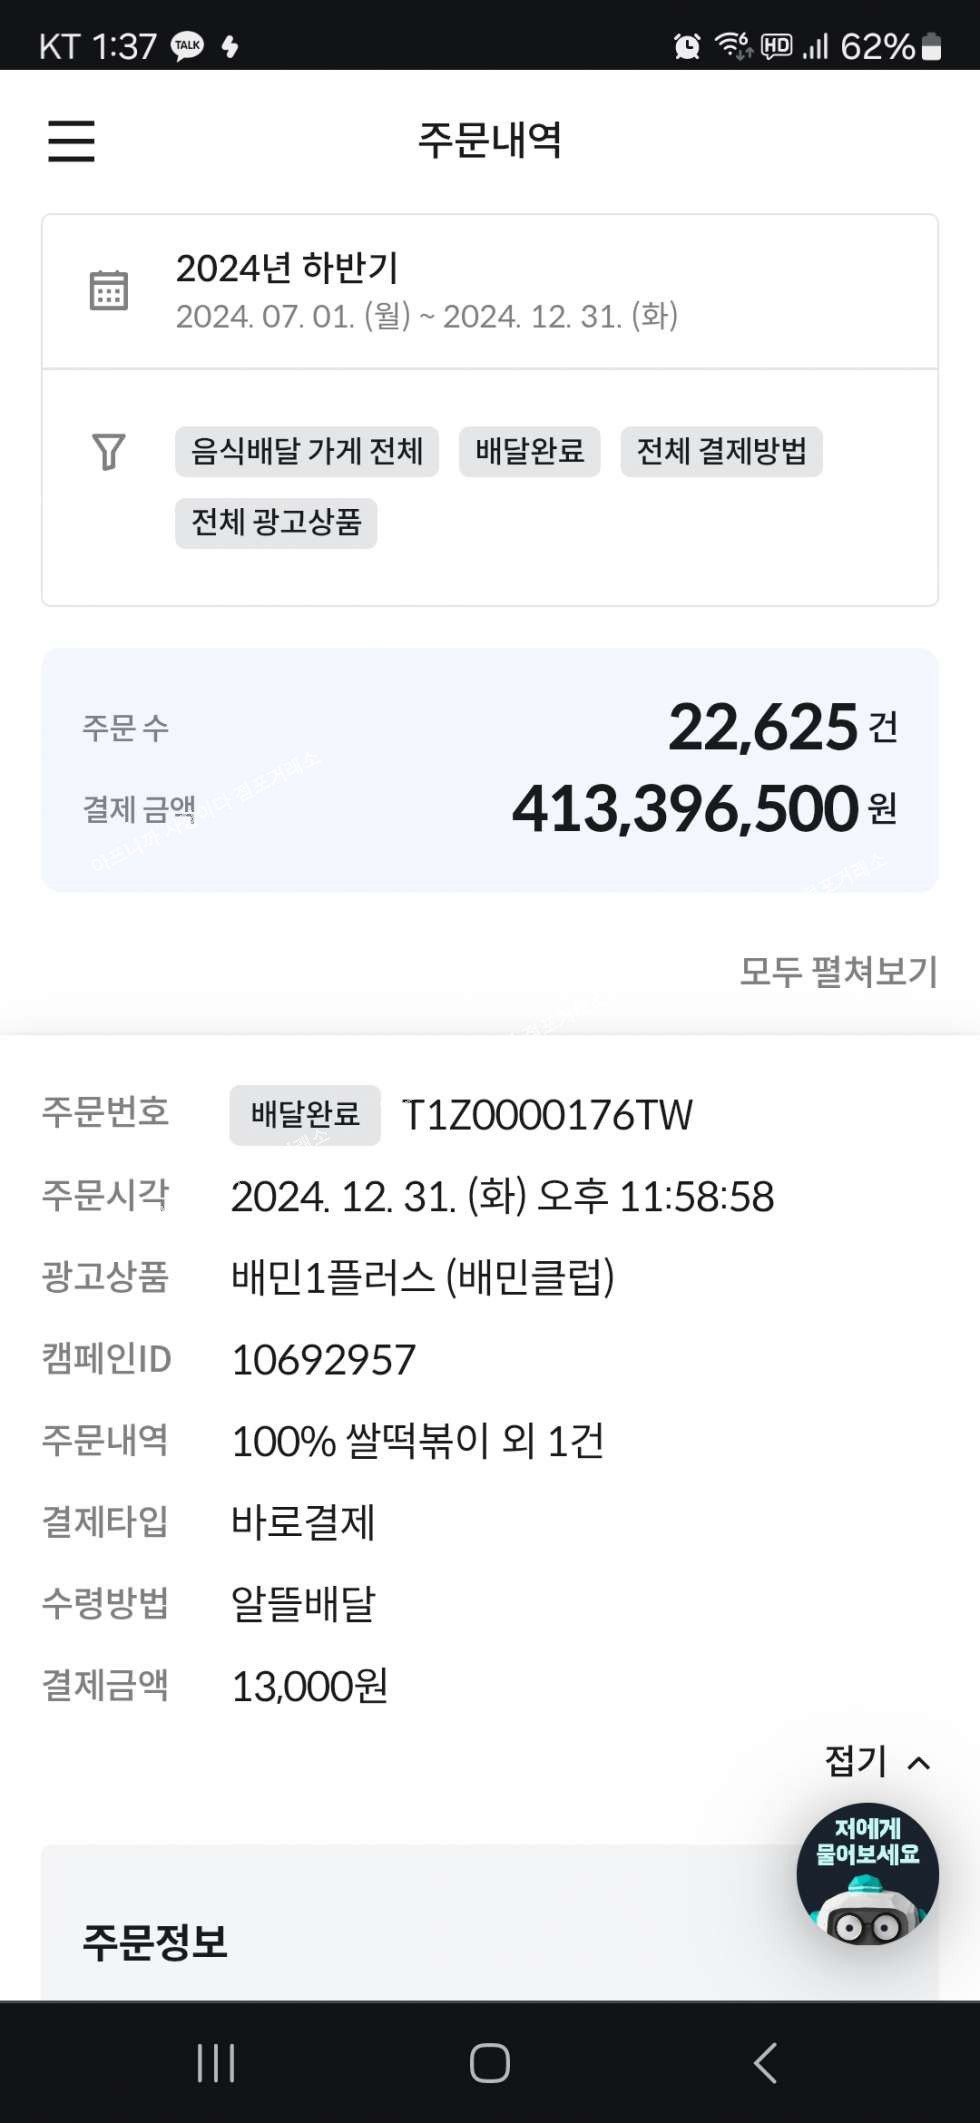Open recent apps navigation button

click(x=216, y=2062)
